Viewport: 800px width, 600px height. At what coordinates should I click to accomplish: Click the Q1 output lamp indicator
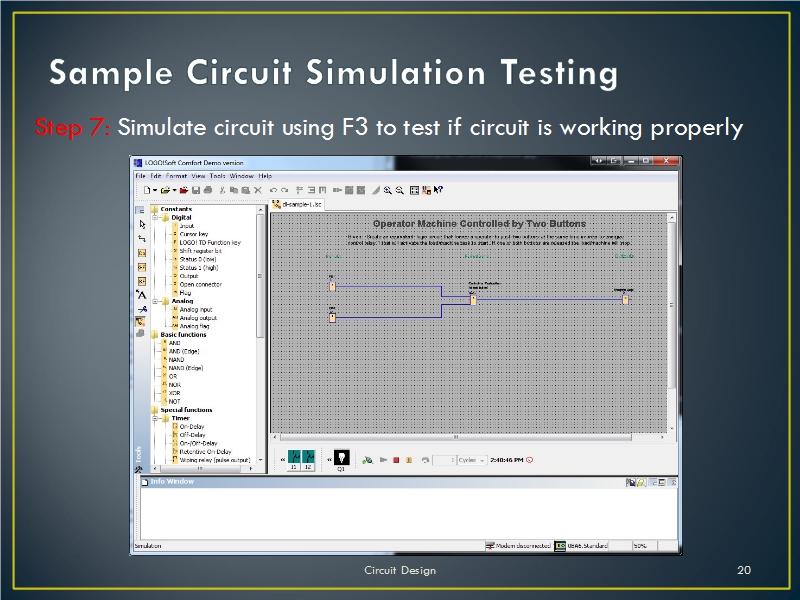pos(340,458)
